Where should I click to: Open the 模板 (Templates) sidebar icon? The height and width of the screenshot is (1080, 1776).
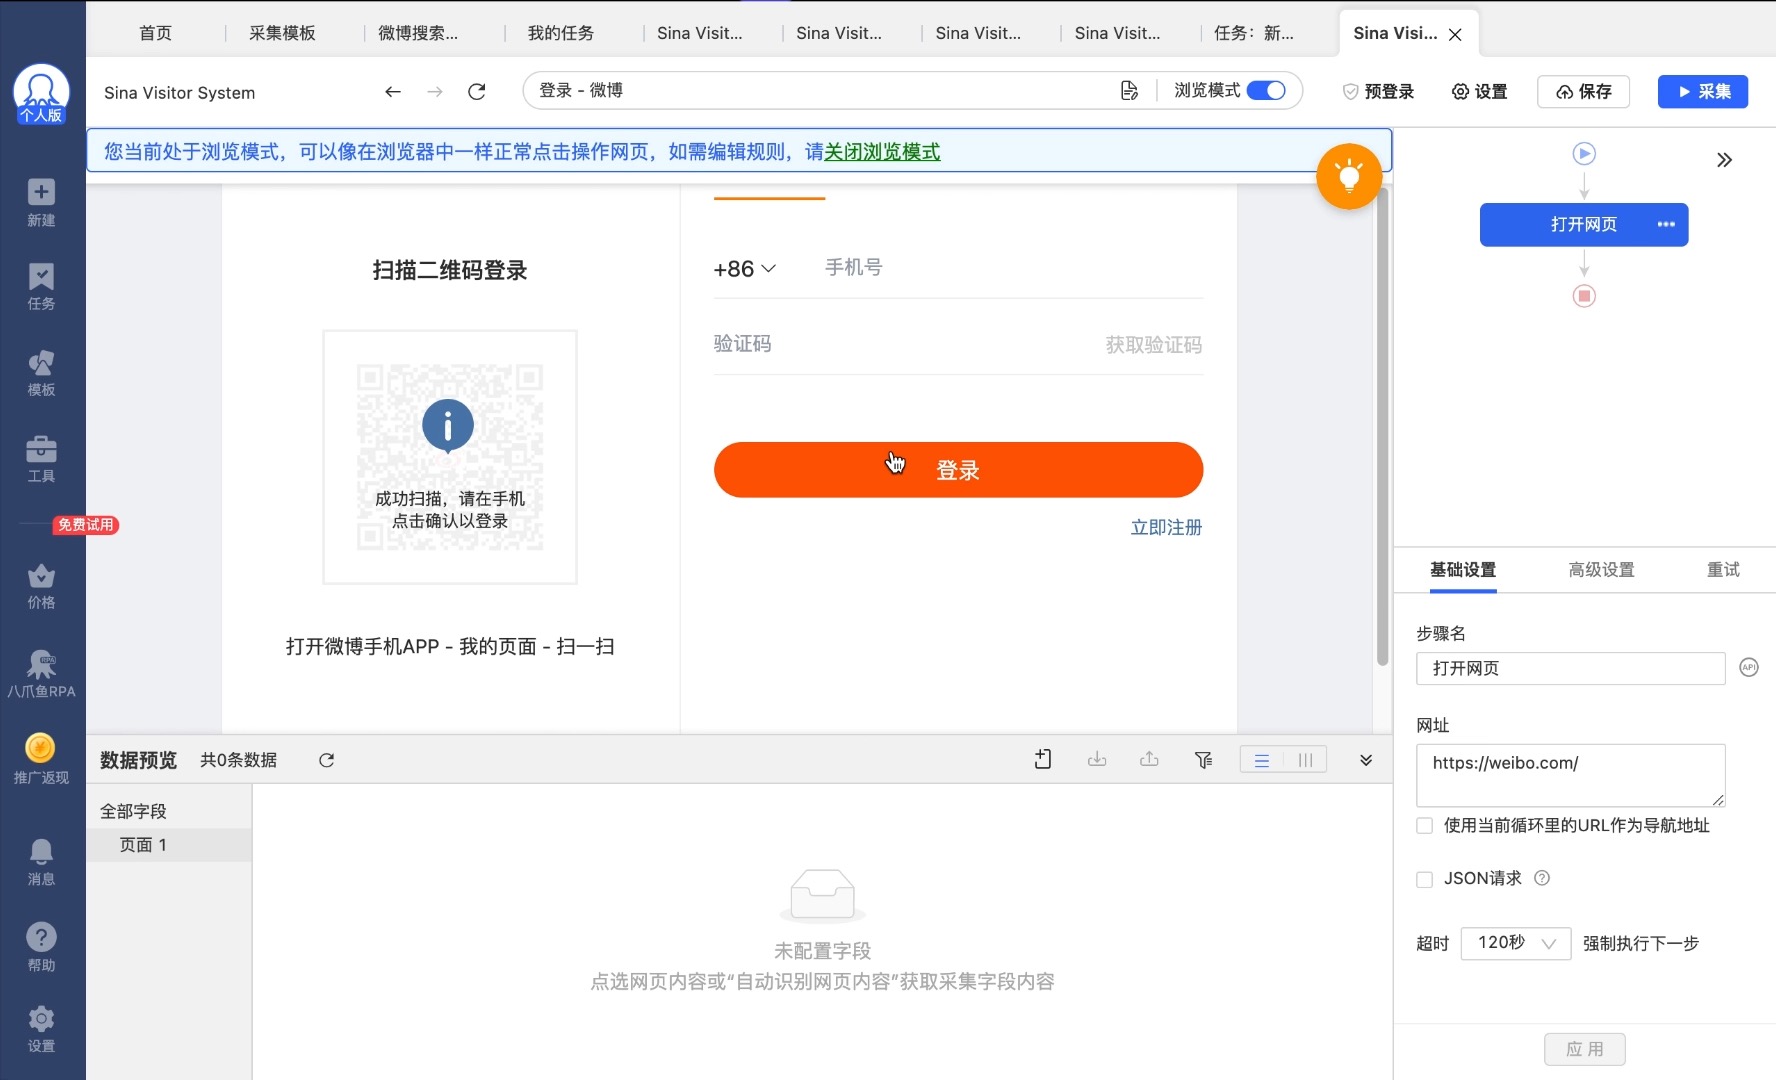(41, 373)
